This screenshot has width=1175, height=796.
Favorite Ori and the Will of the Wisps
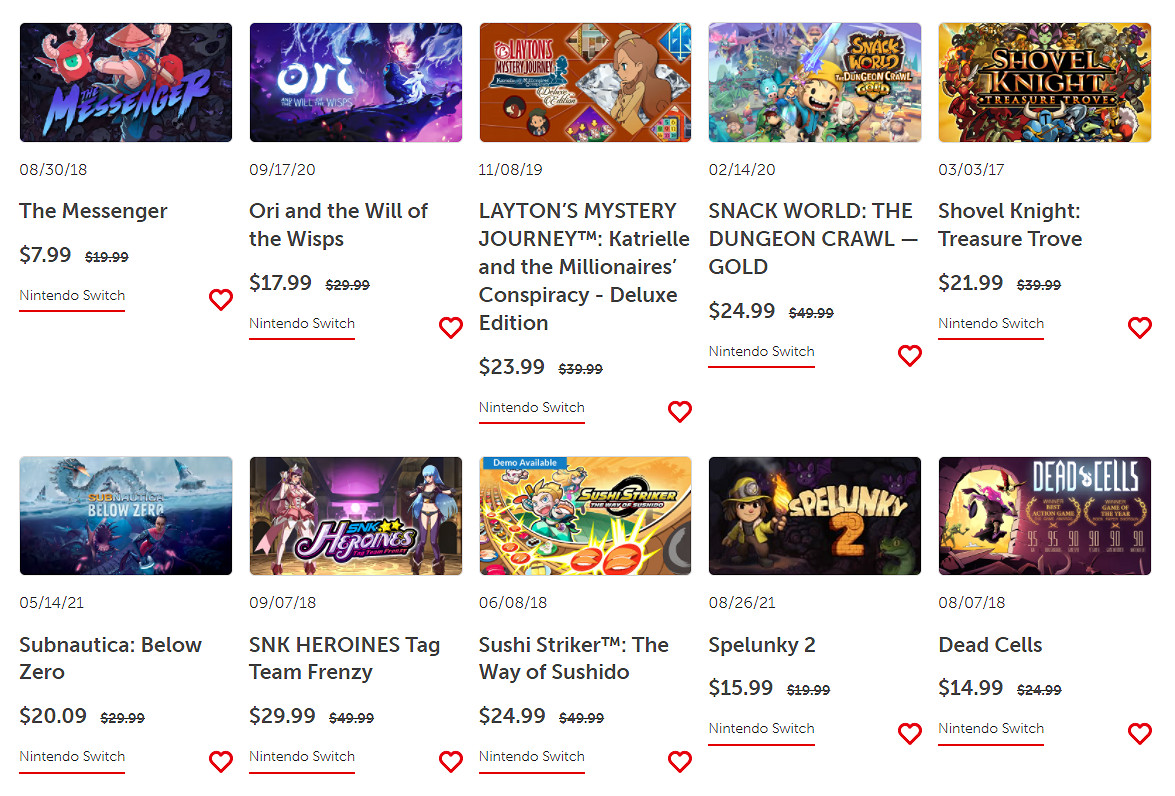pyautogui.click(x=451, y=328)
